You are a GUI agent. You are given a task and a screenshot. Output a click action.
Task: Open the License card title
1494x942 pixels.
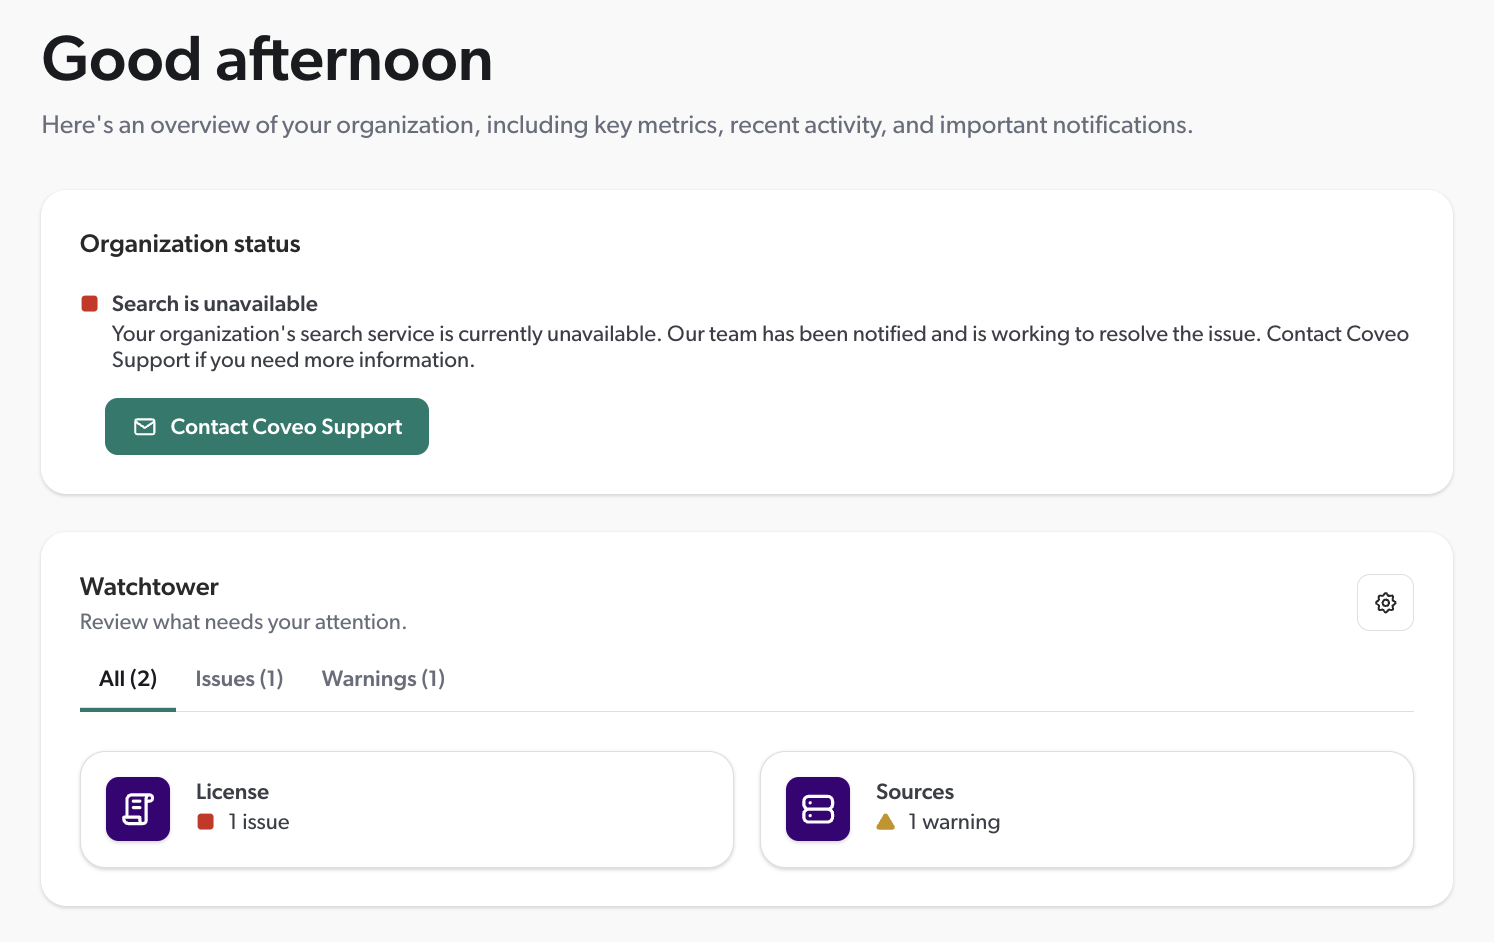[232, 792]
